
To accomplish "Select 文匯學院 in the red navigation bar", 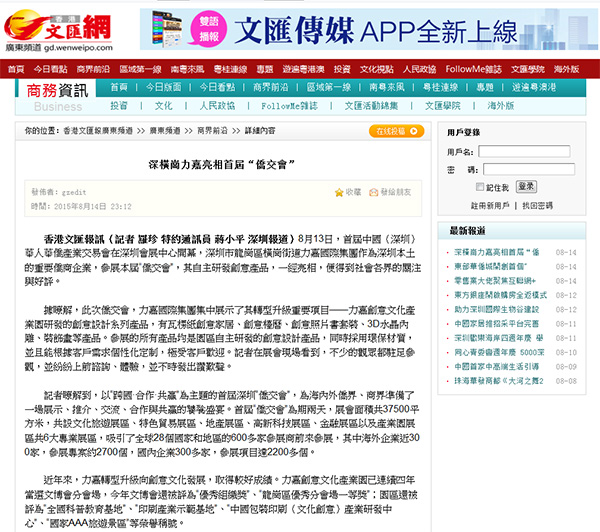I will 528,69.
